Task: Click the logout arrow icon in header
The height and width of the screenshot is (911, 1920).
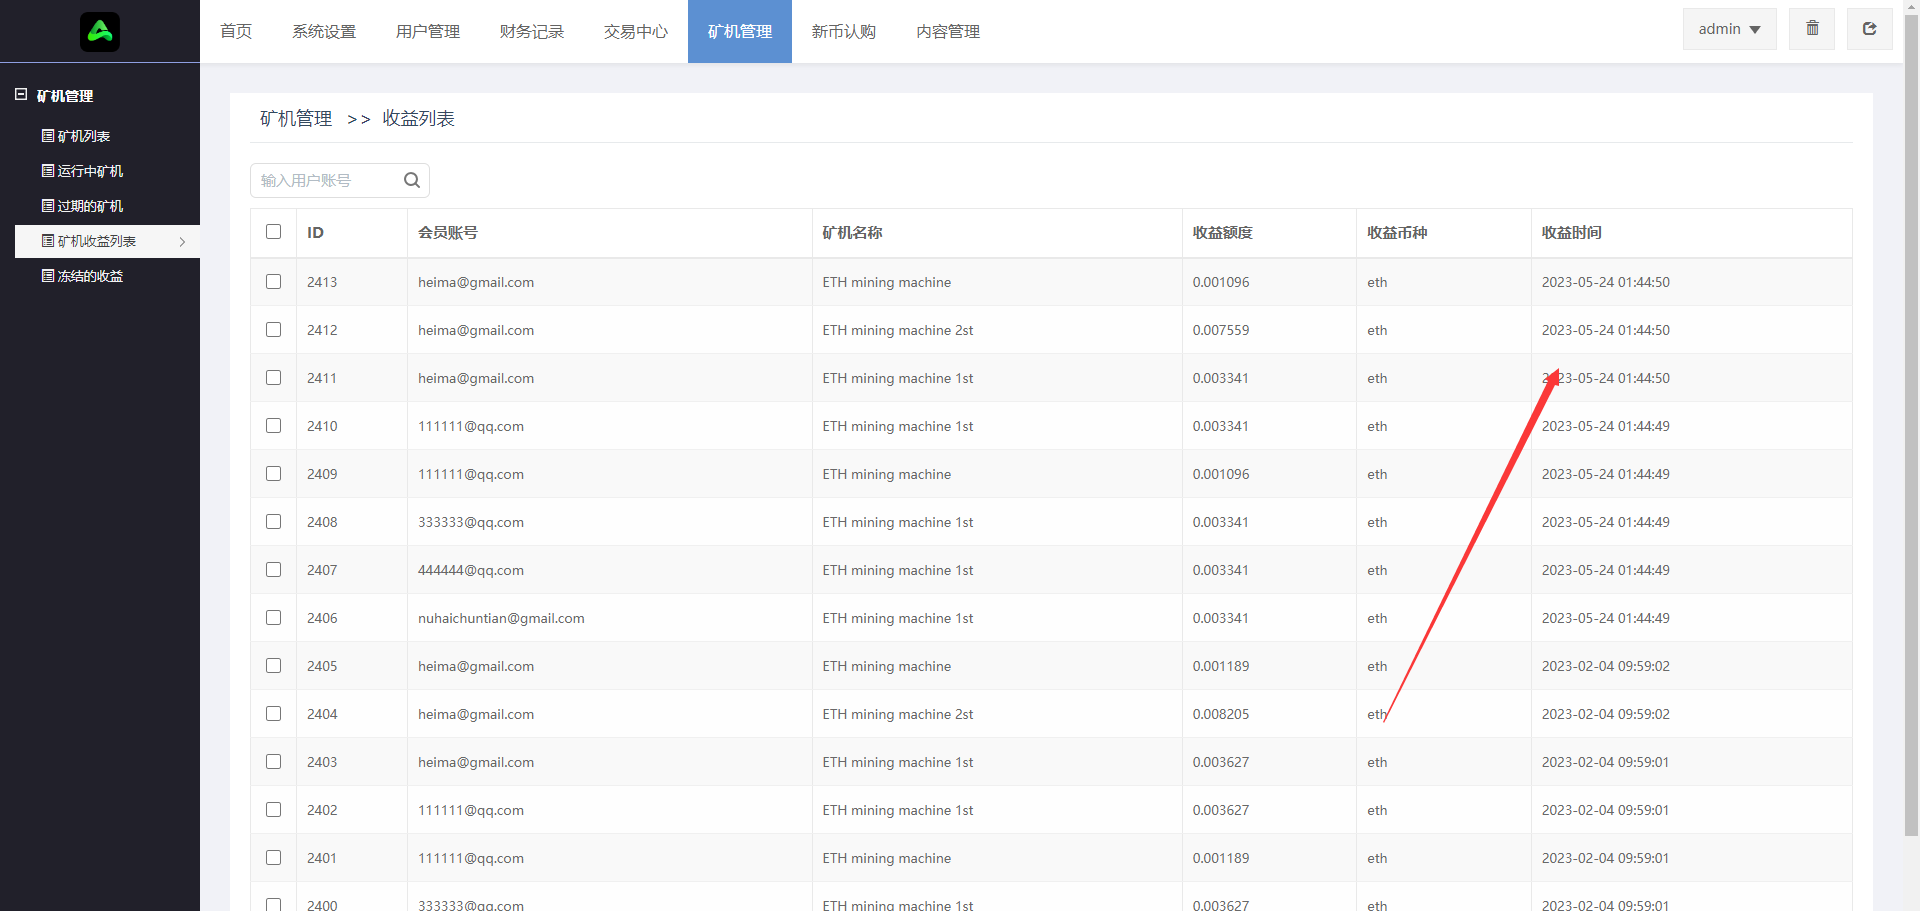Action: (x=1869, y=29)
